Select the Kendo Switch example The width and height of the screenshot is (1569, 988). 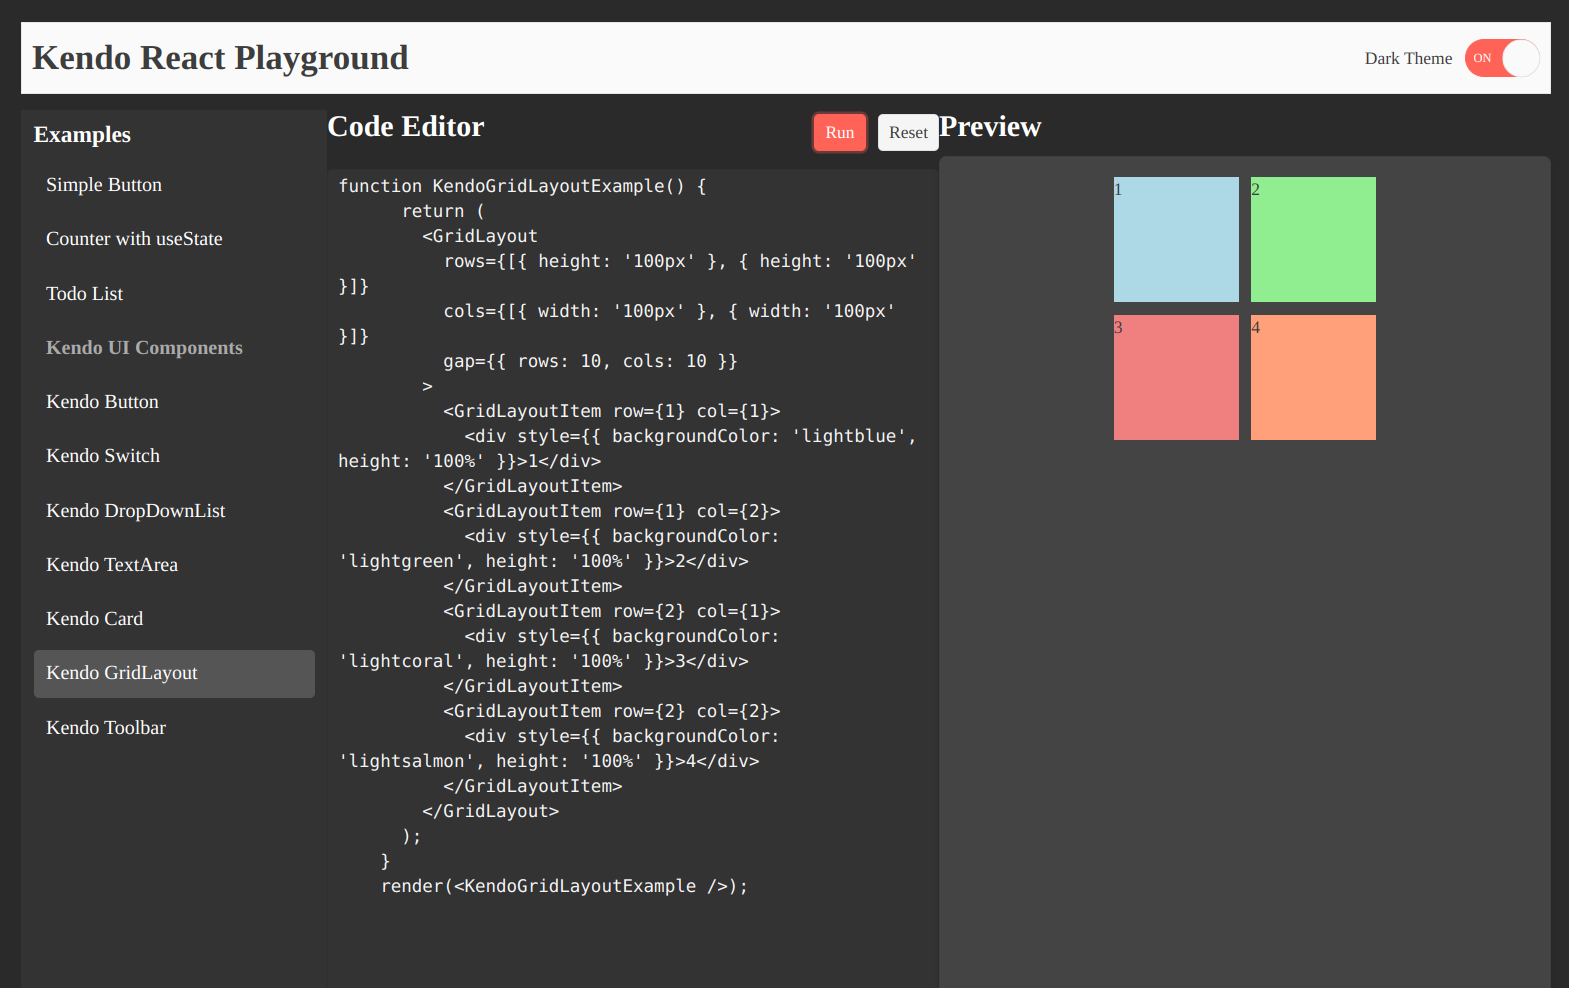point(174,456)
